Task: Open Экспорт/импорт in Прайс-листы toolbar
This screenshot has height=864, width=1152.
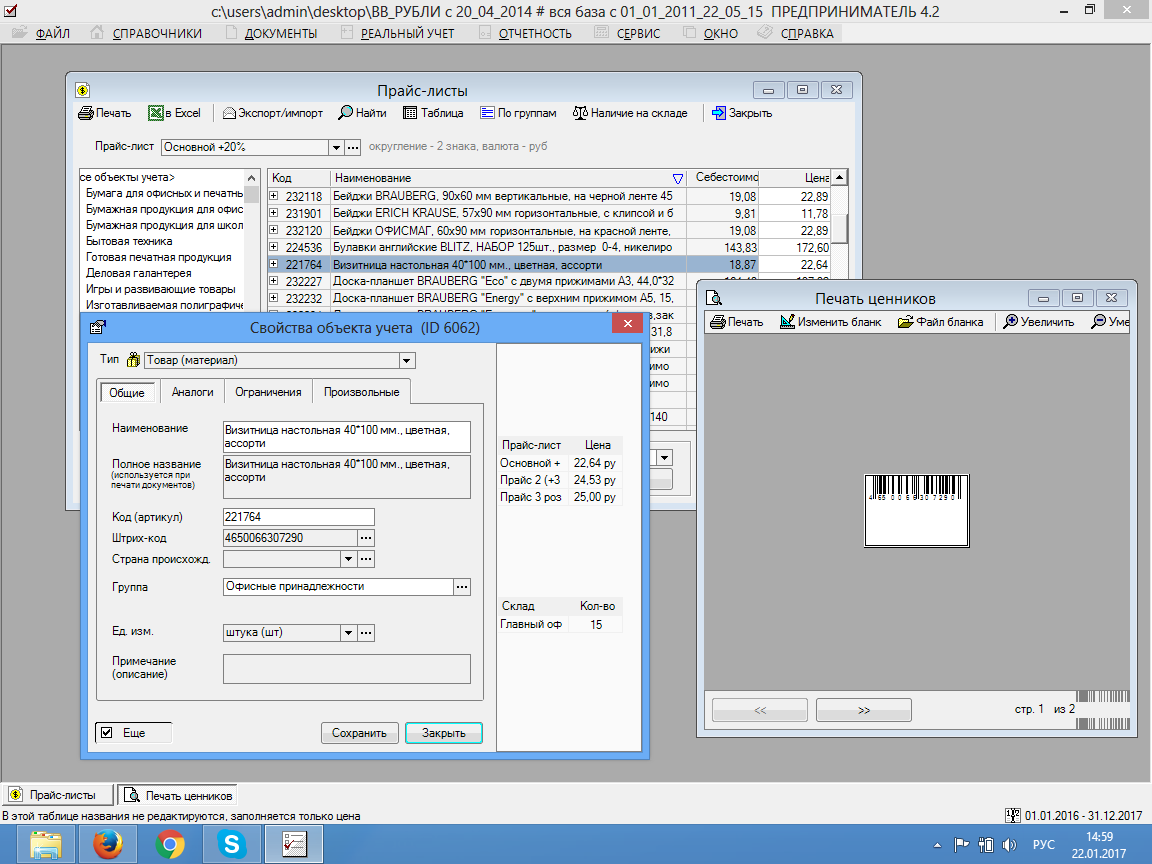Action: tap(273, 113)
